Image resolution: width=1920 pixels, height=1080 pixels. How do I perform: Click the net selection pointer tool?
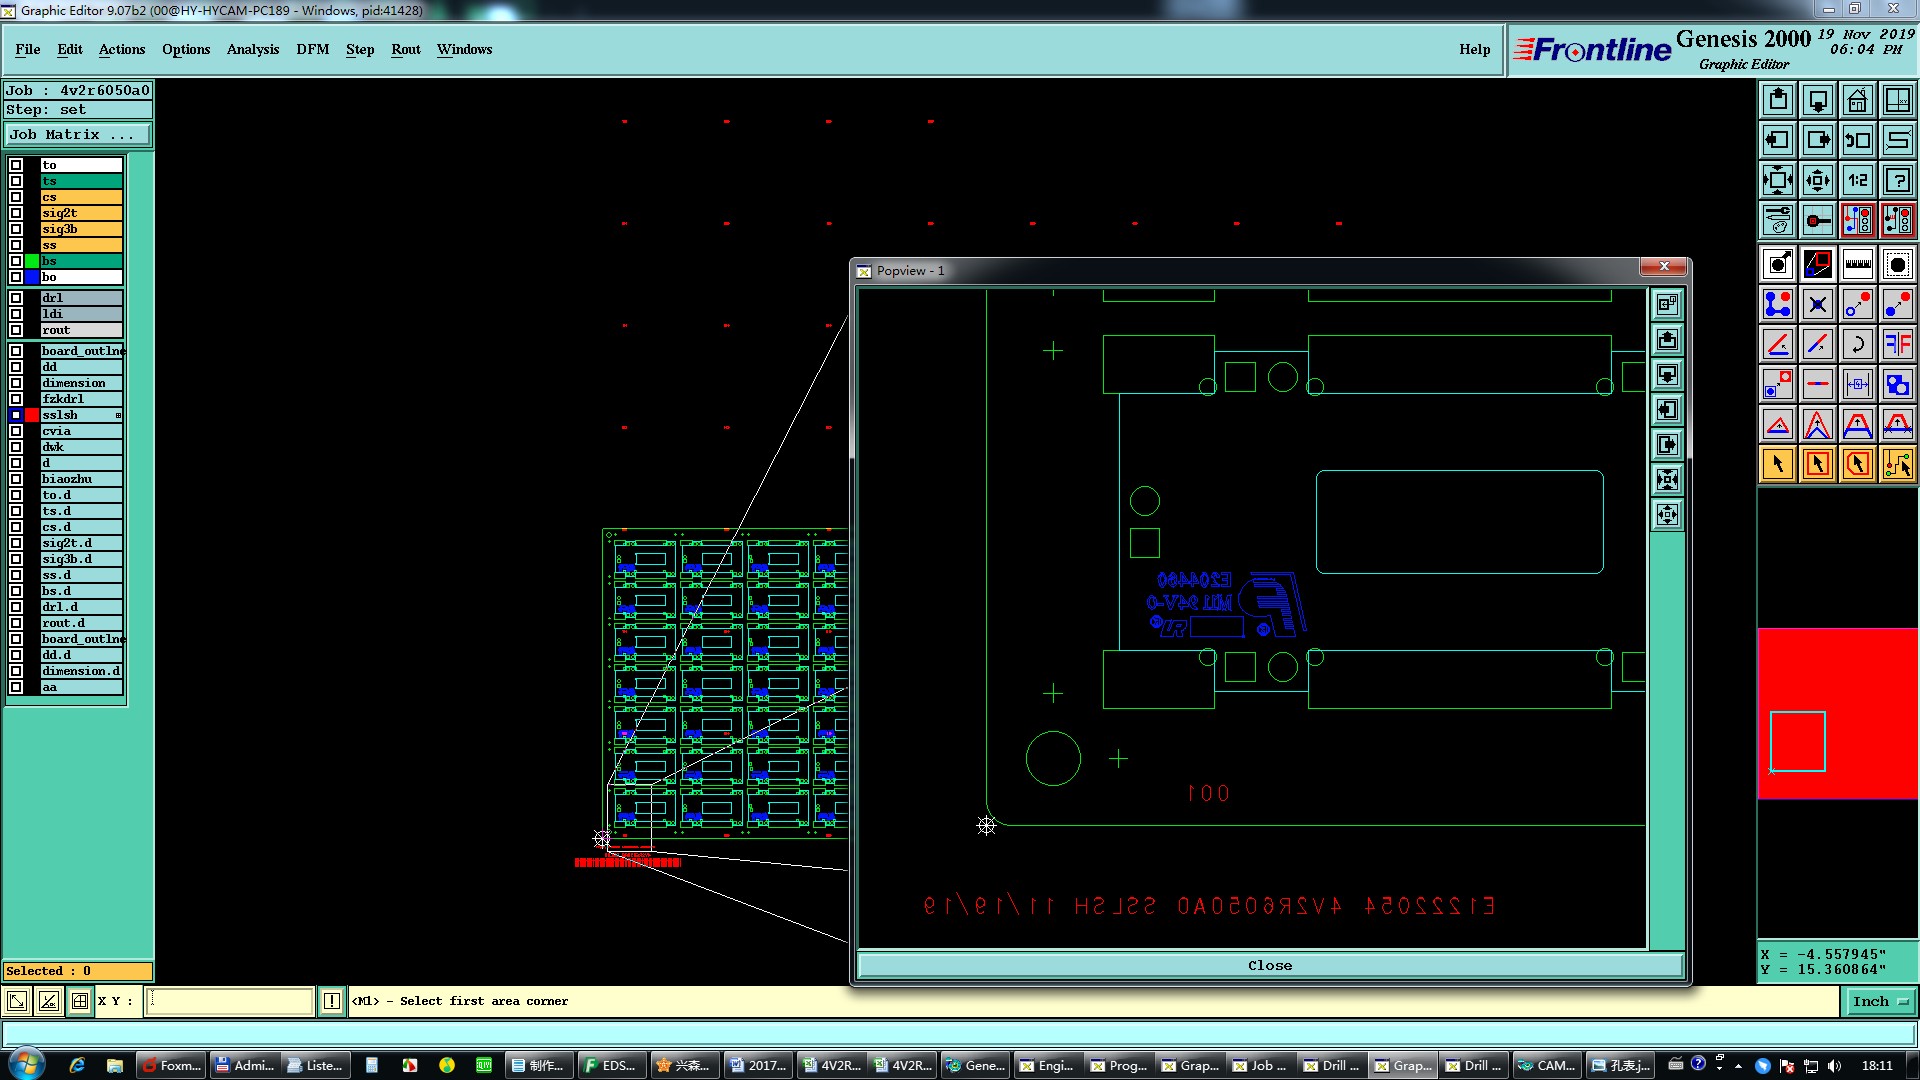(1897, 464)
